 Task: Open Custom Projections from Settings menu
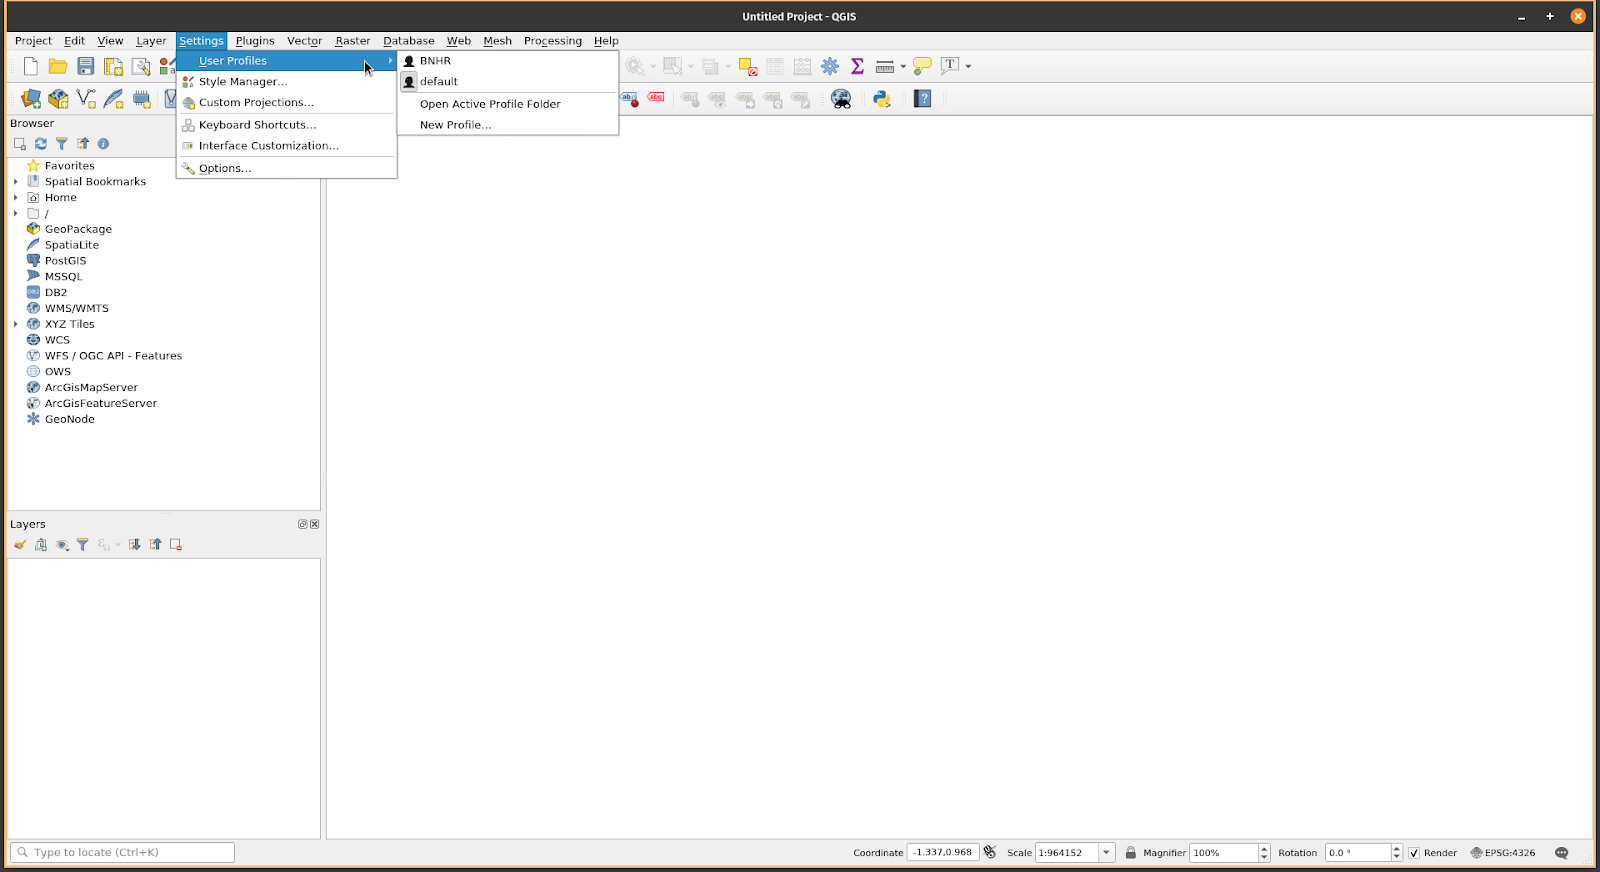point(287,103)
